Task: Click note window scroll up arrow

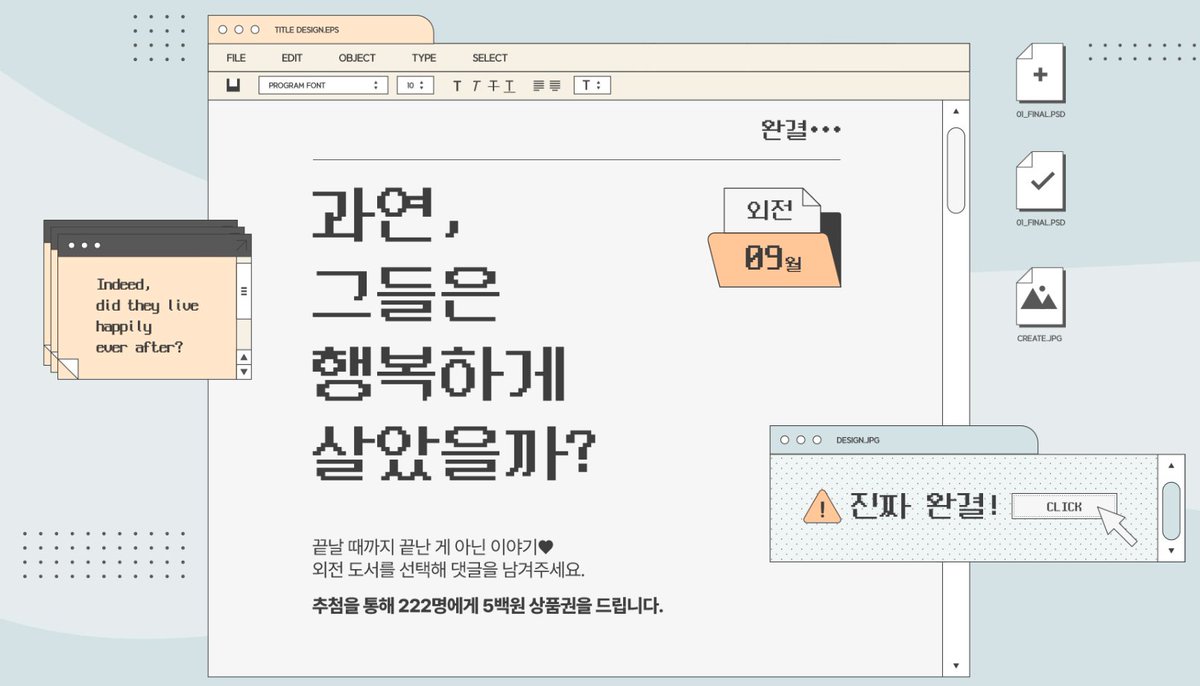Action: click(243, 357)
